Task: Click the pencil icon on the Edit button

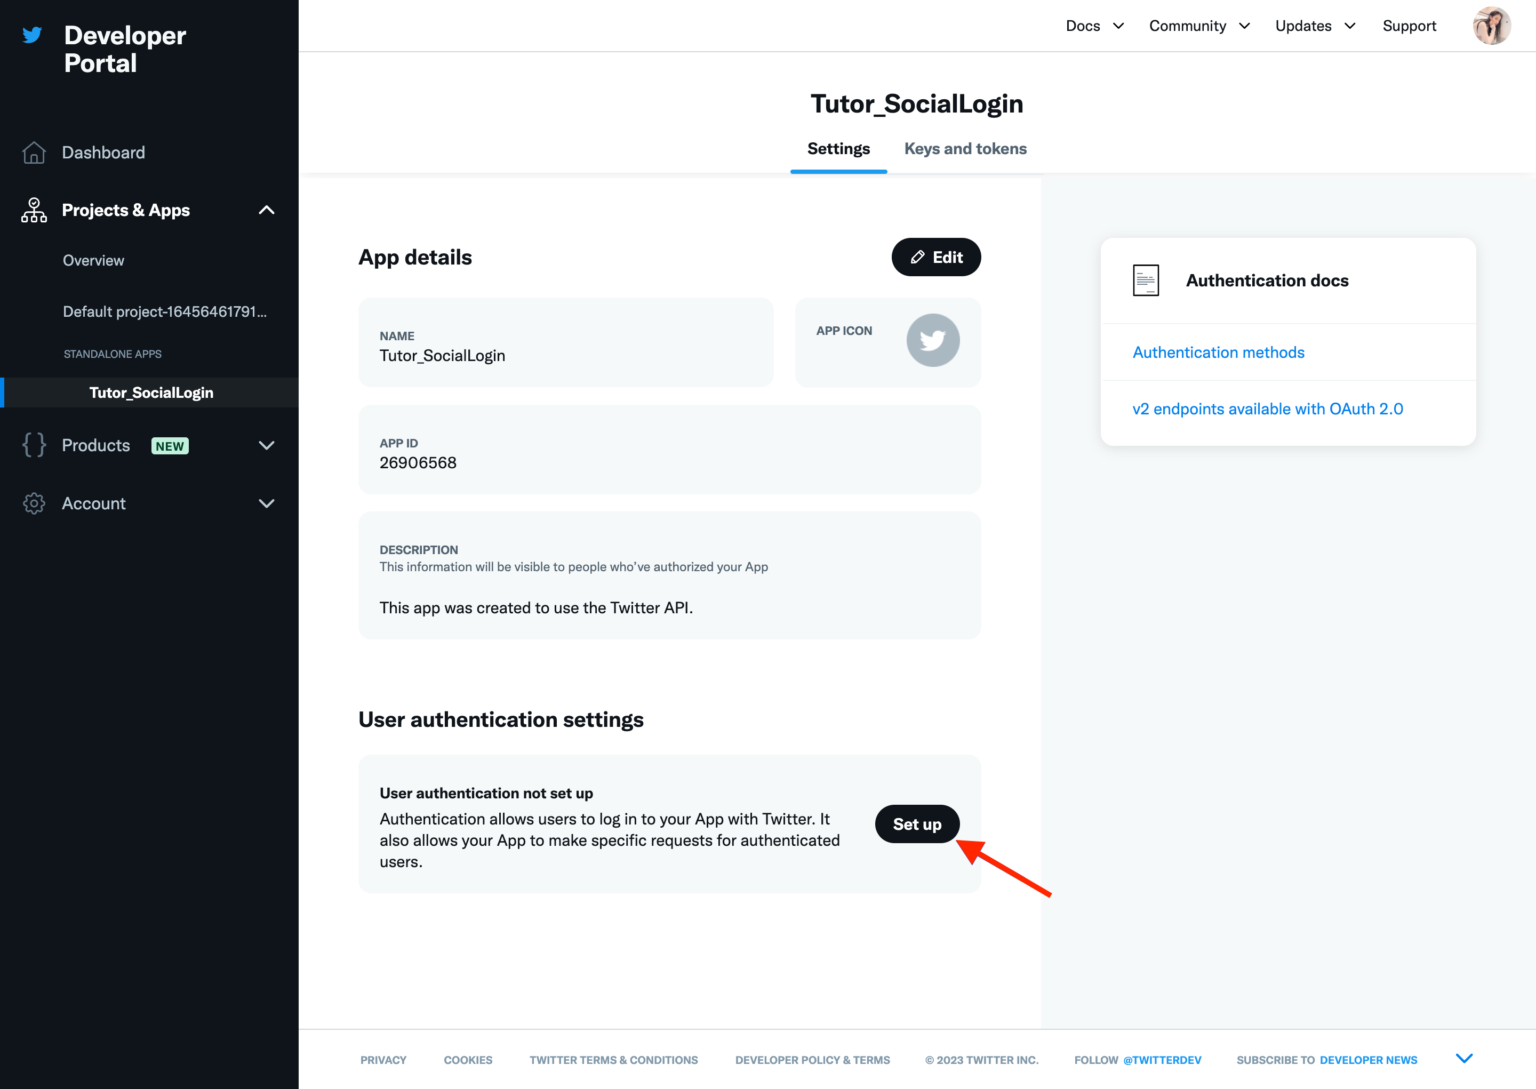Action: pyautogui.click(x=919, y=257)
